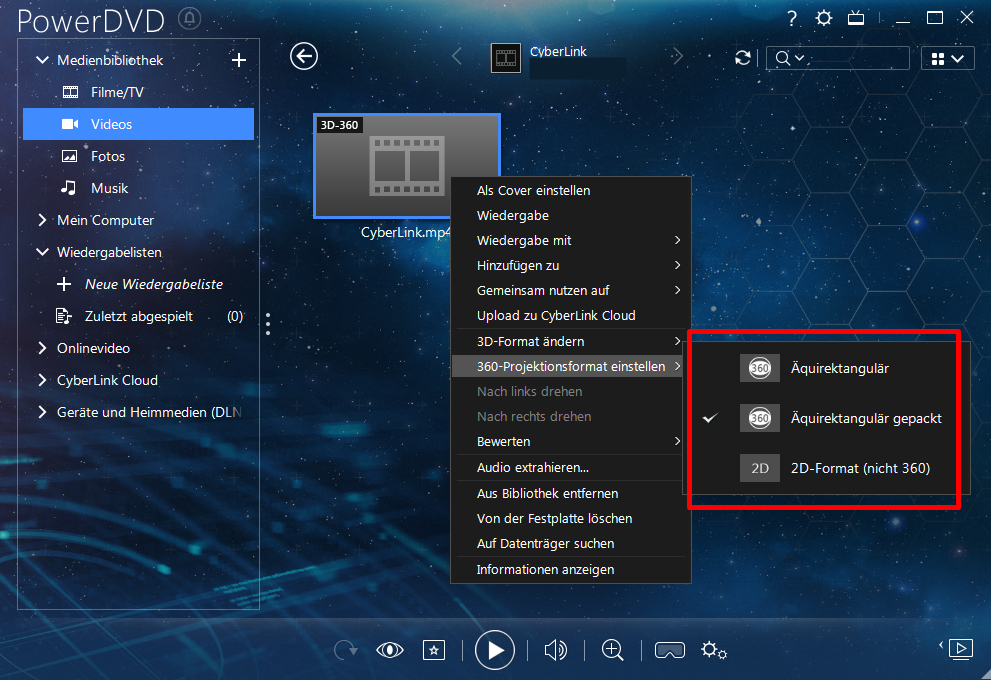991x680 pixels.
Task: Start playback with the play button
Action: pos(494,650)
